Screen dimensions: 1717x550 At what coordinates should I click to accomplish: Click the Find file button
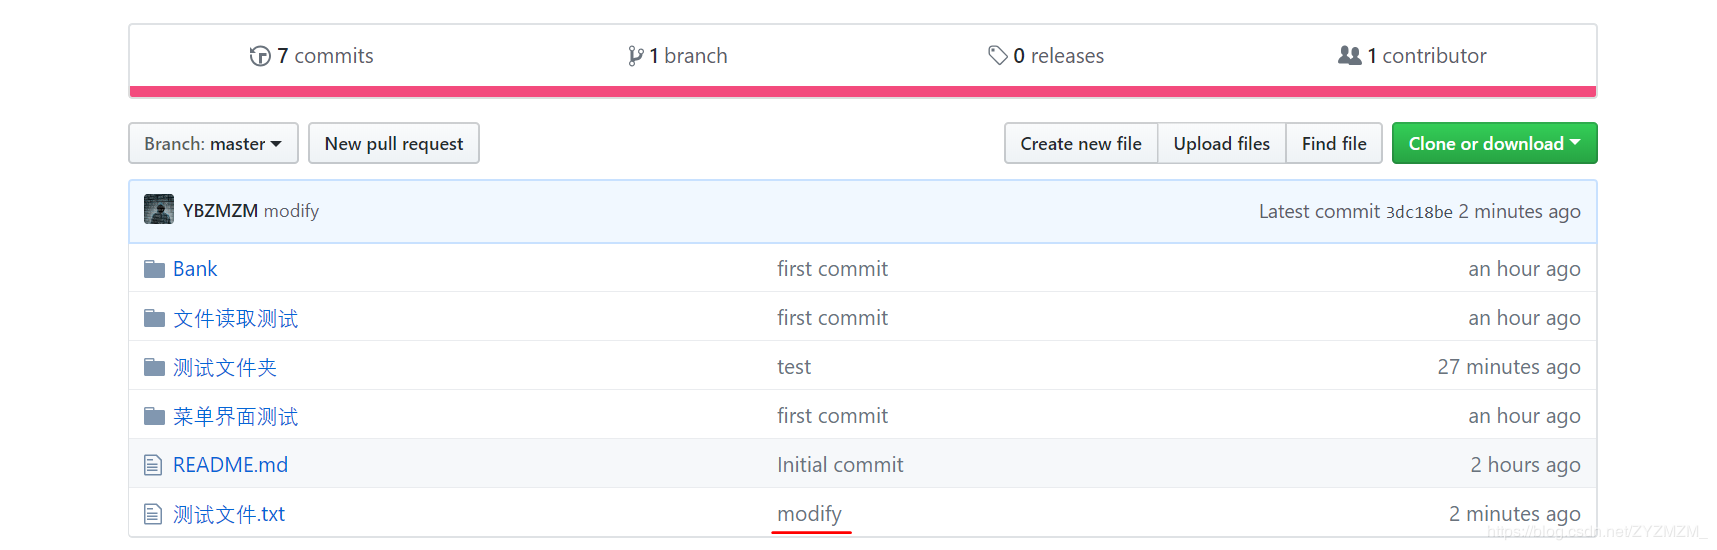click(1334, 143)
